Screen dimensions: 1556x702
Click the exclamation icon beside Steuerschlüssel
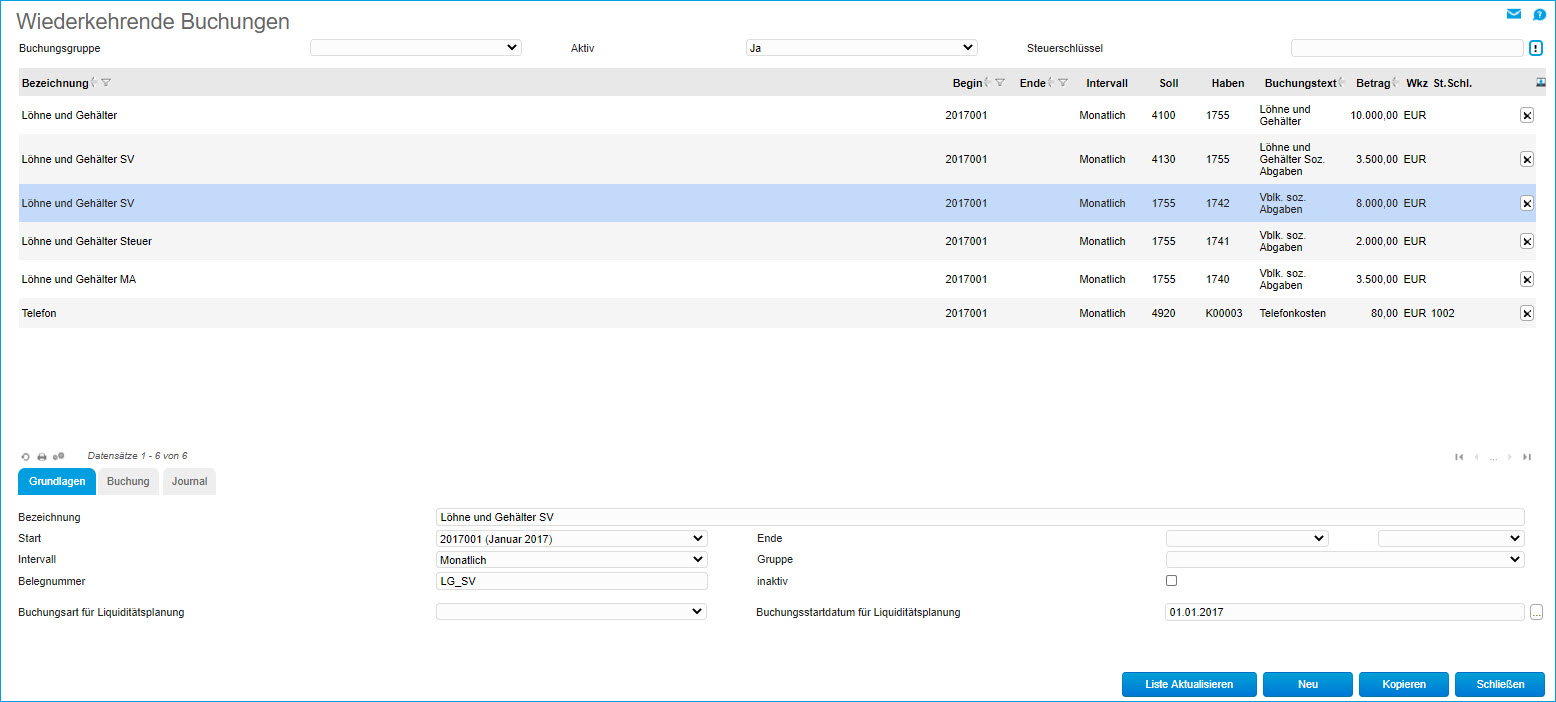(1536, 48)
